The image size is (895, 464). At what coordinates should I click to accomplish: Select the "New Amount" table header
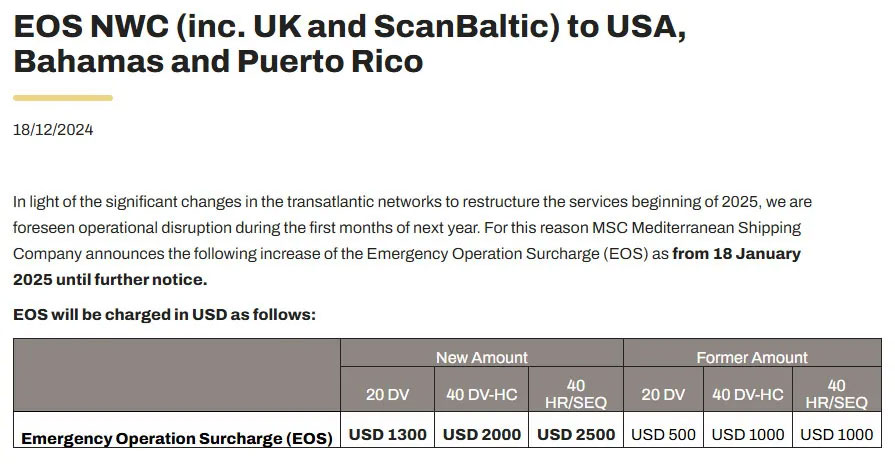(482, 357)
